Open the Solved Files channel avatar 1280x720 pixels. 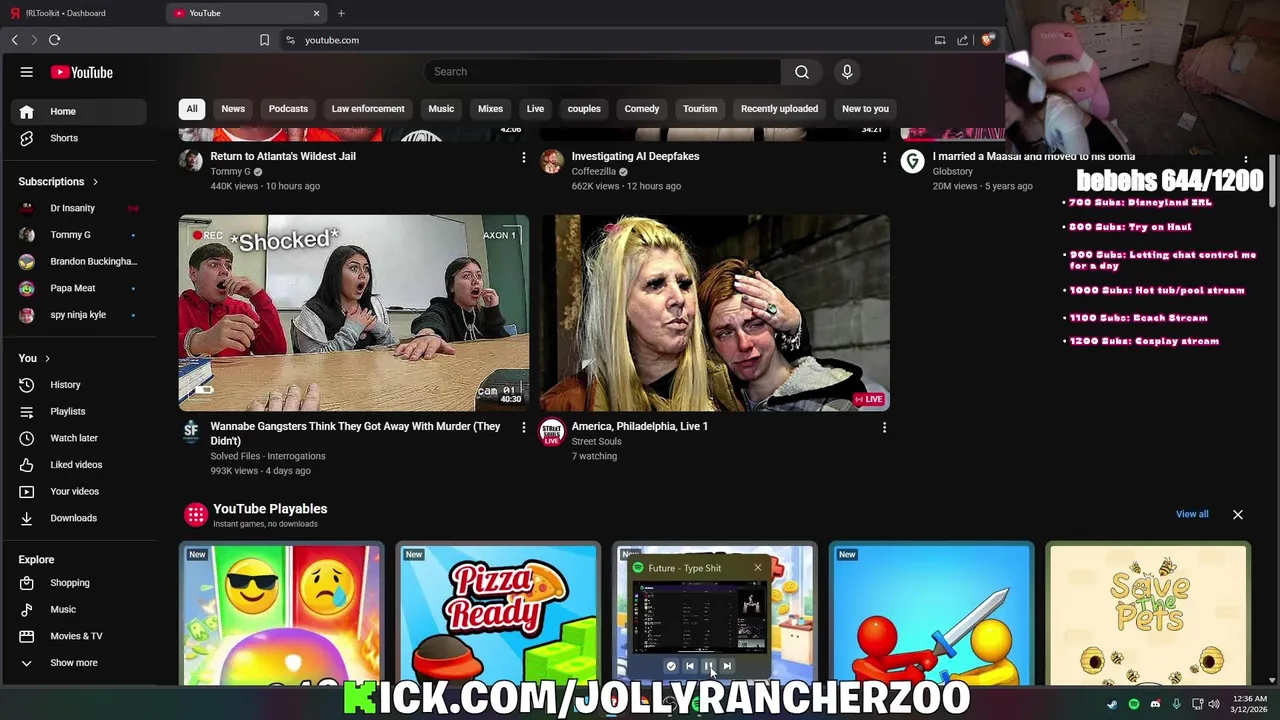(191, 431)
